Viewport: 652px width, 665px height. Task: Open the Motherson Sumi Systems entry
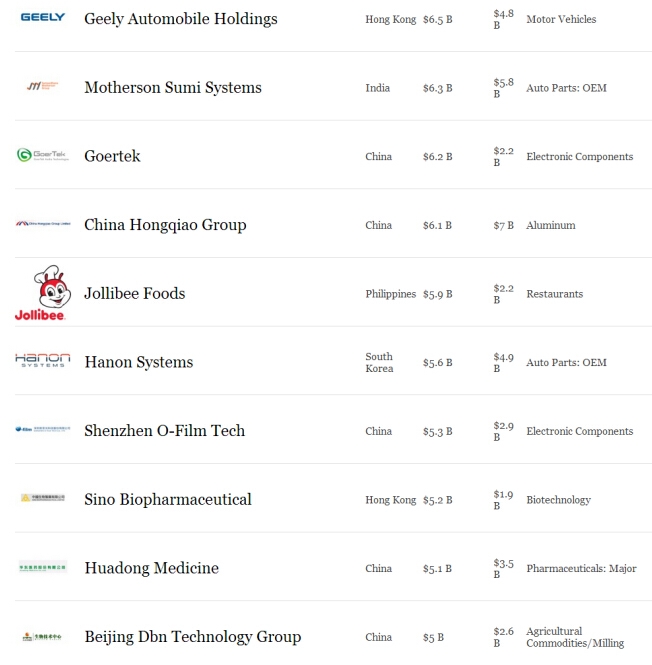(172, 88)
